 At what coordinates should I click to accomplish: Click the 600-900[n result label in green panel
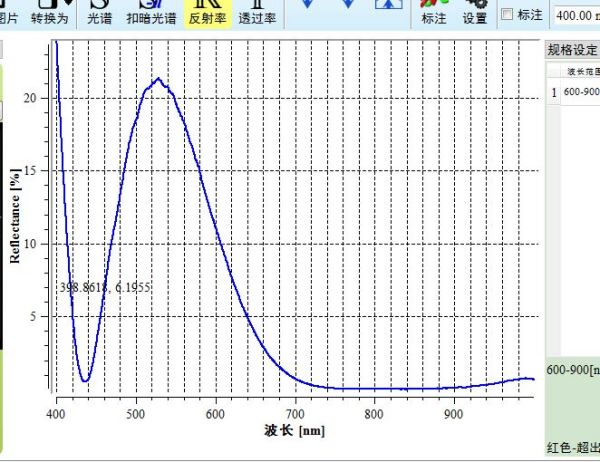click(573, 370)
